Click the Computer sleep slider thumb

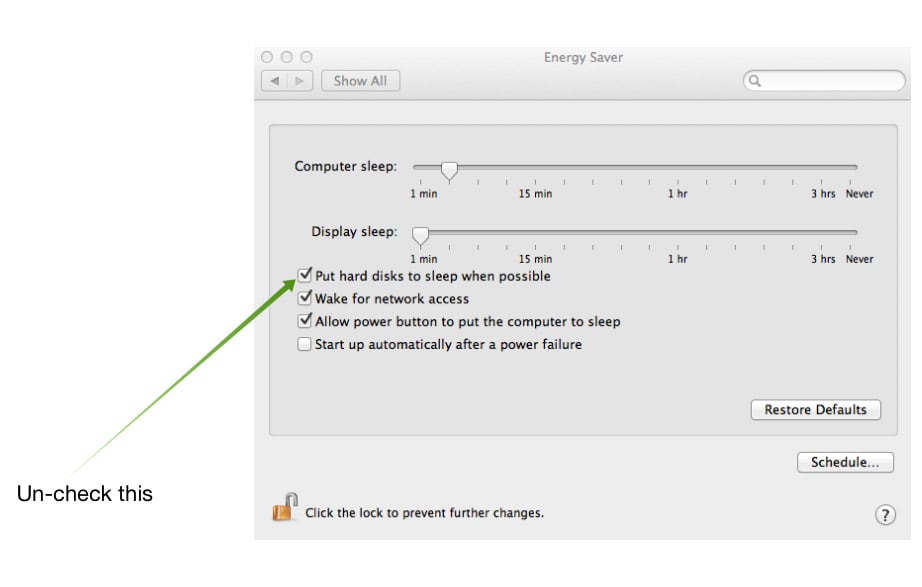pos(449,170)
